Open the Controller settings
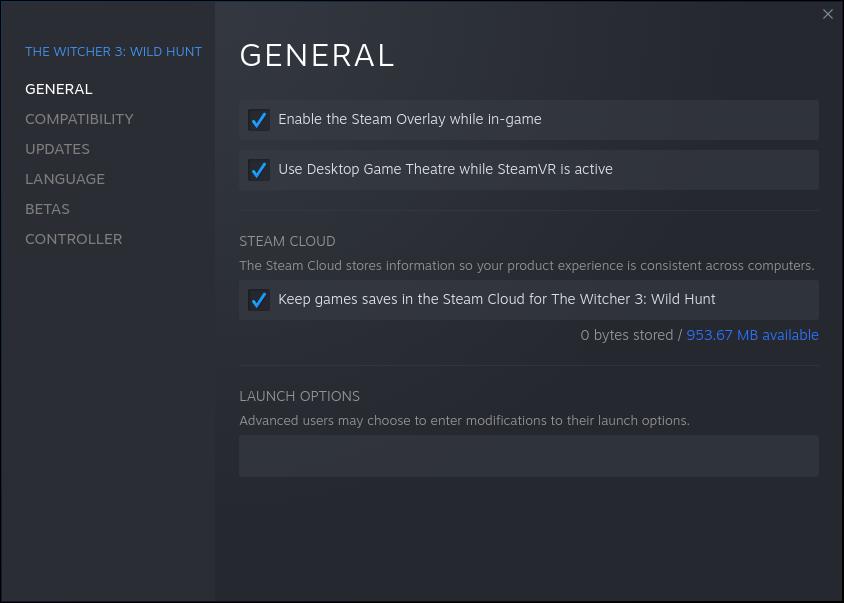844x603 pixels. click(74, 239)
